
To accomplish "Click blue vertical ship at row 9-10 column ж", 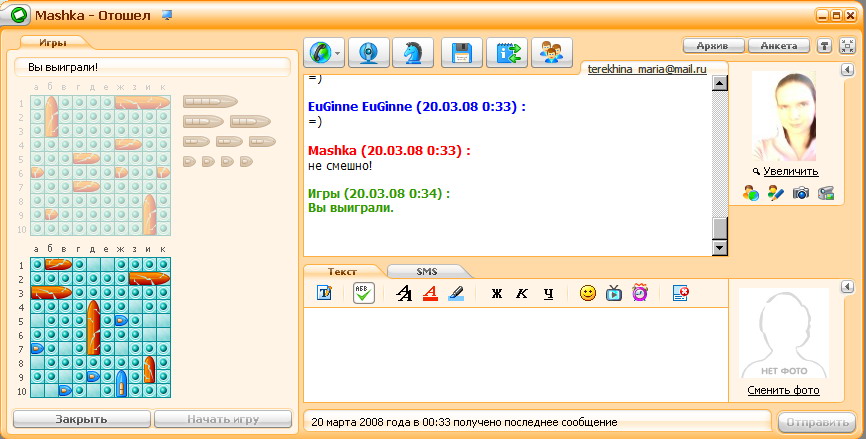I will tap(122, 383).
